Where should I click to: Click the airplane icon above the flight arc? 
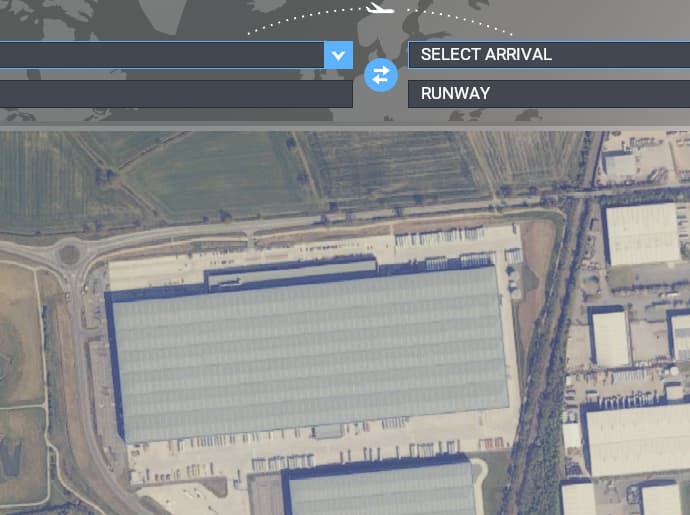pos(380,9)
